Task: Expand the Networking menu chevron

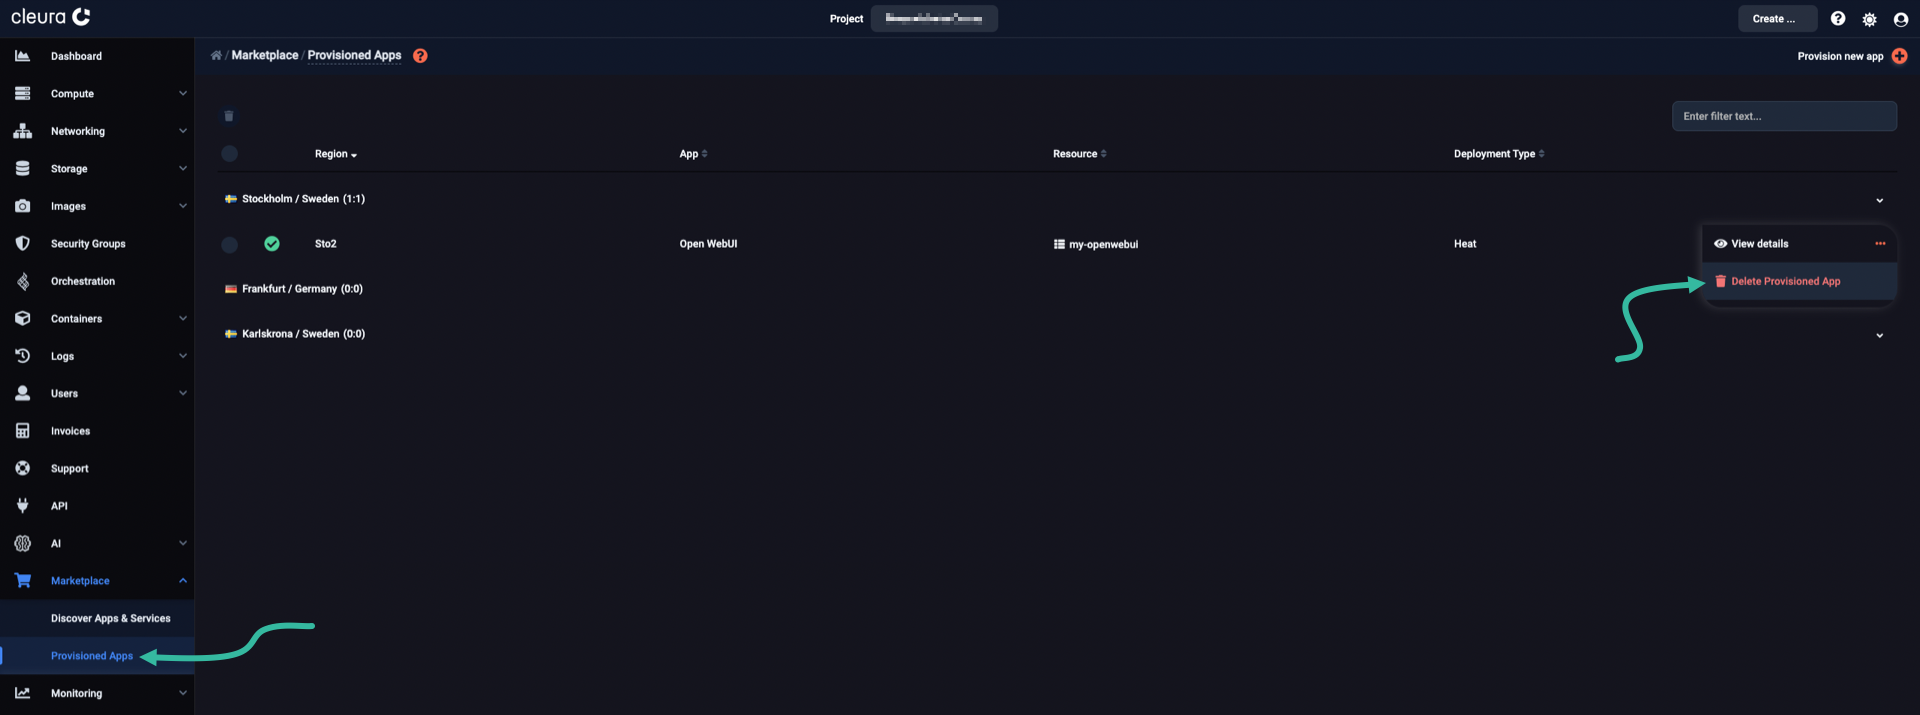Action: [x=183, y=131]
